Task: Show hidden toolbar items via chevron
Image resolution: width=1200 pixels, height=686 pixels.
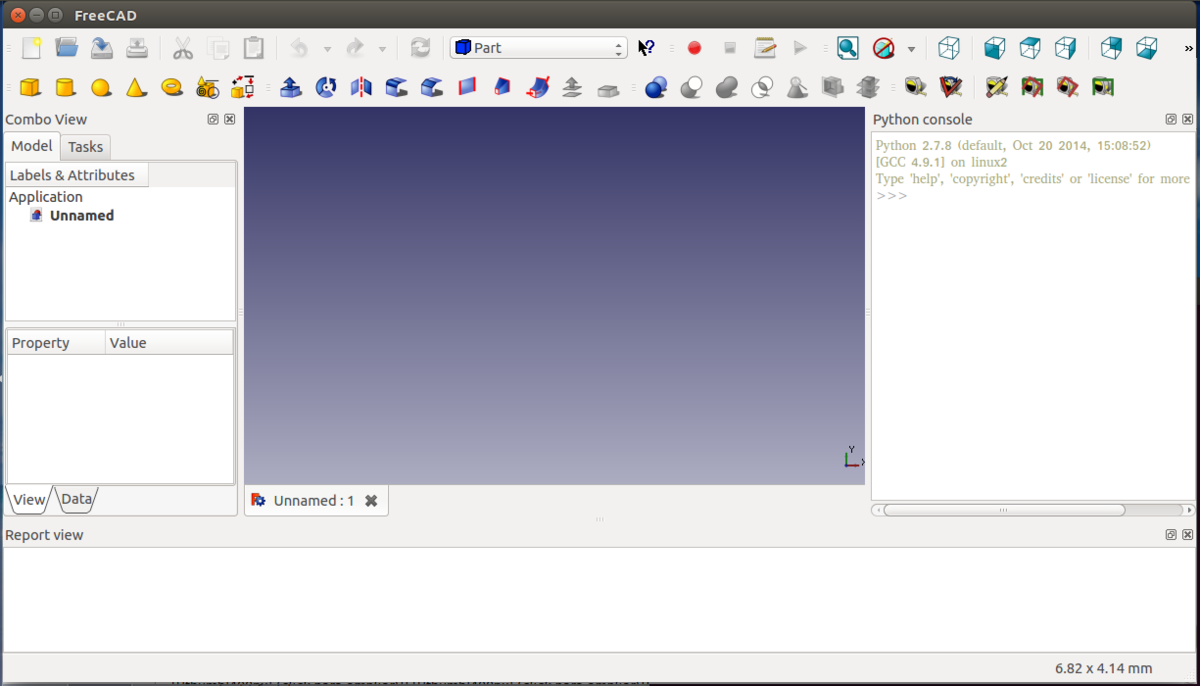Action: (x=1189, y=48)
